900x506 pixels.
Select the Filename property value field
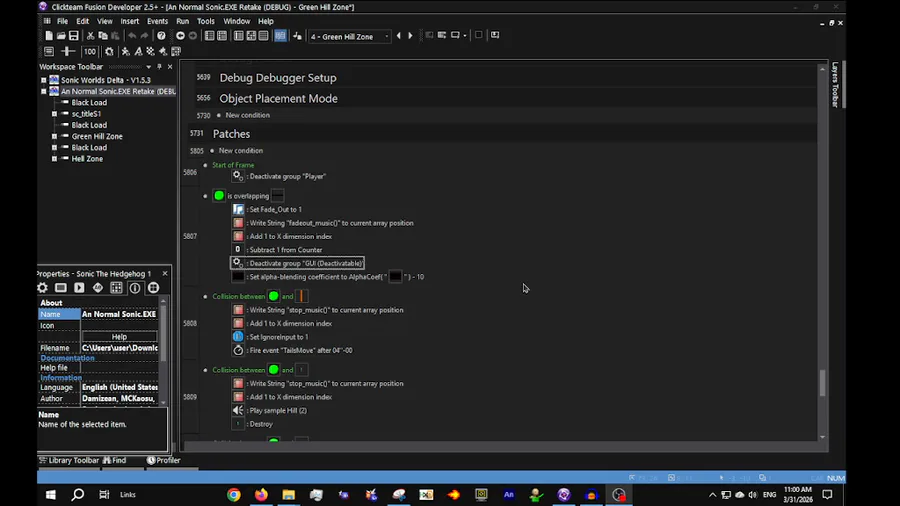tap(119, 348)
